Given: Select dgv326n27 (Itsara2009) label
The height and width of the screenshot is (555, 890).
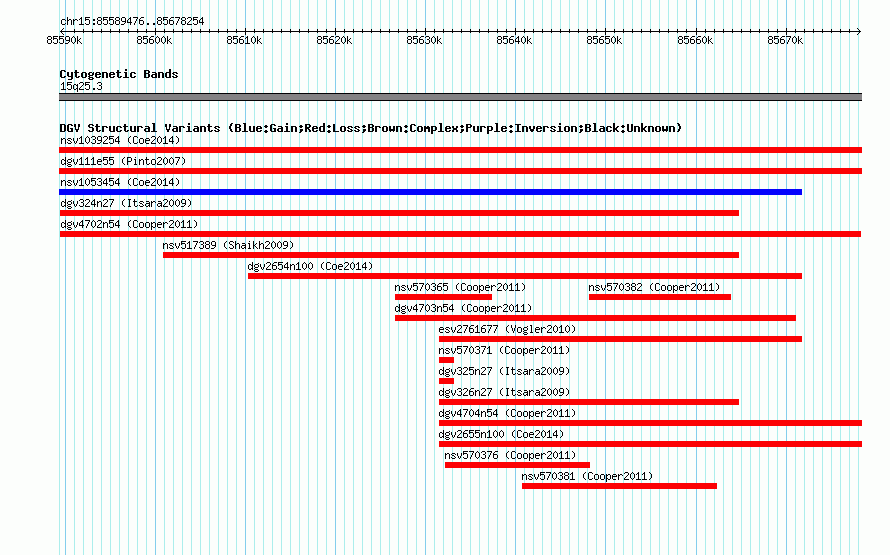Looking at the screenshot, I should coord(504,392).
